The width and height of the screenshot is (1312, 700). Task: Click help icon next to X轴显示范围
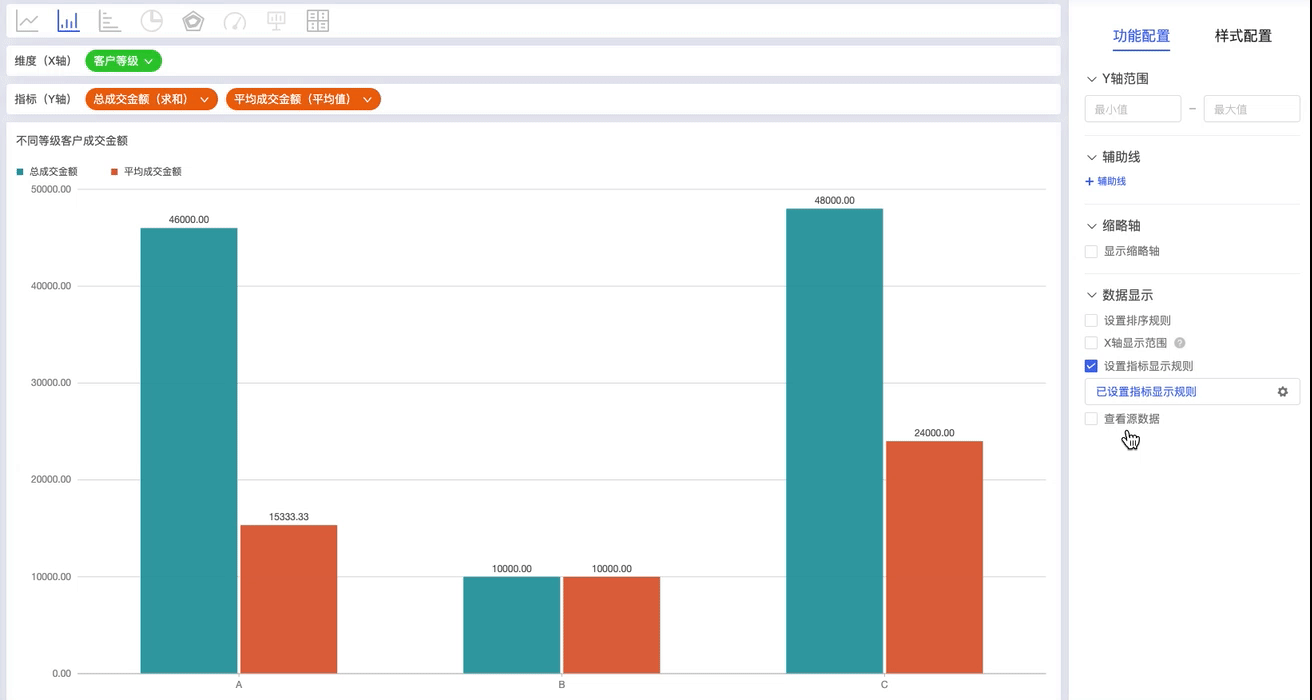coord(1180,343)
